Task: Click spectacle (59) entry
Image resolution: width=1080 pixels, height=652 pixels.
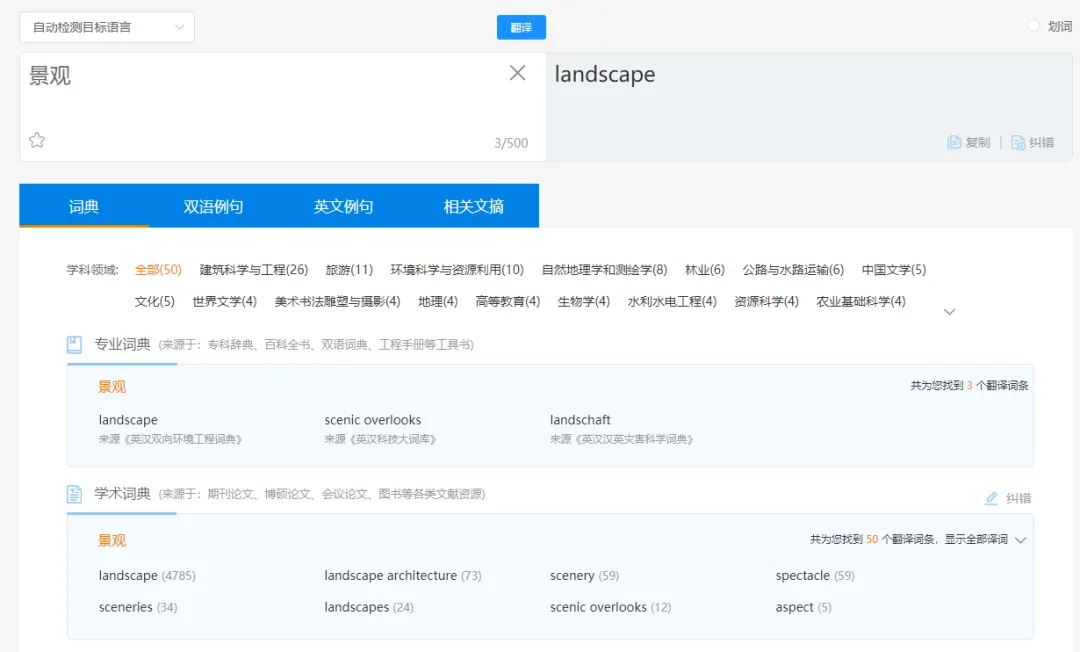Action: [815, 576]
